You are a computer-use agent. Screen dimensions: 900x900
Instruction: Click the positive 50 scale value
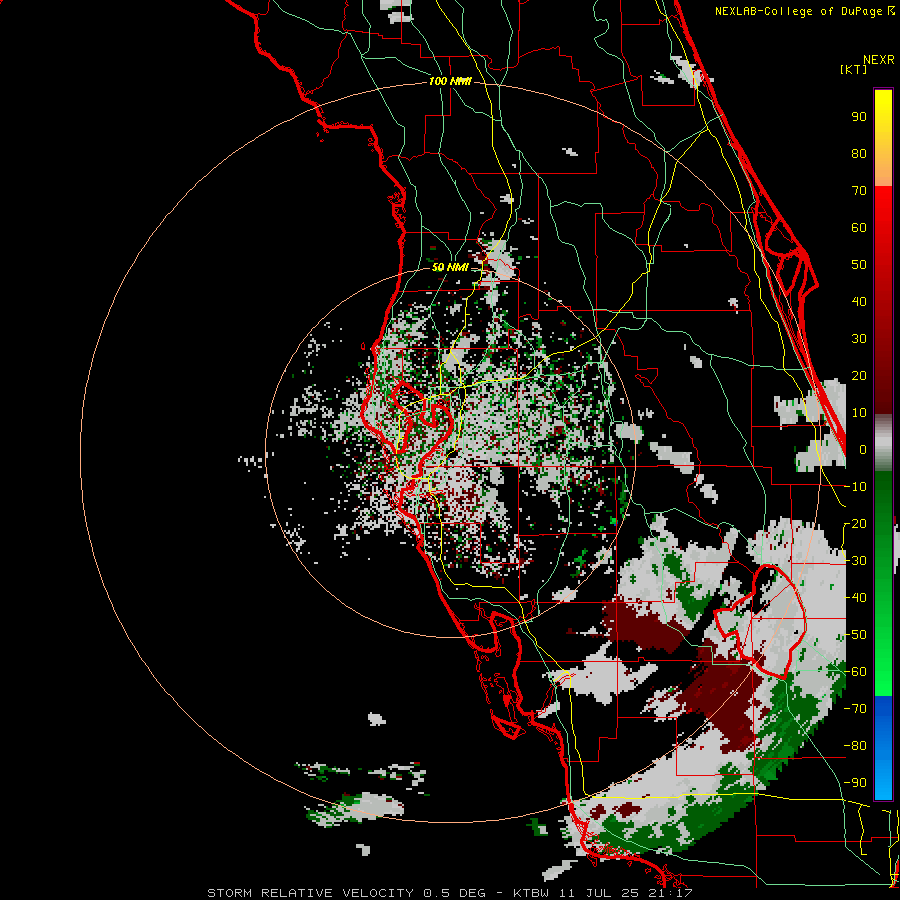[x=859, y=265]
